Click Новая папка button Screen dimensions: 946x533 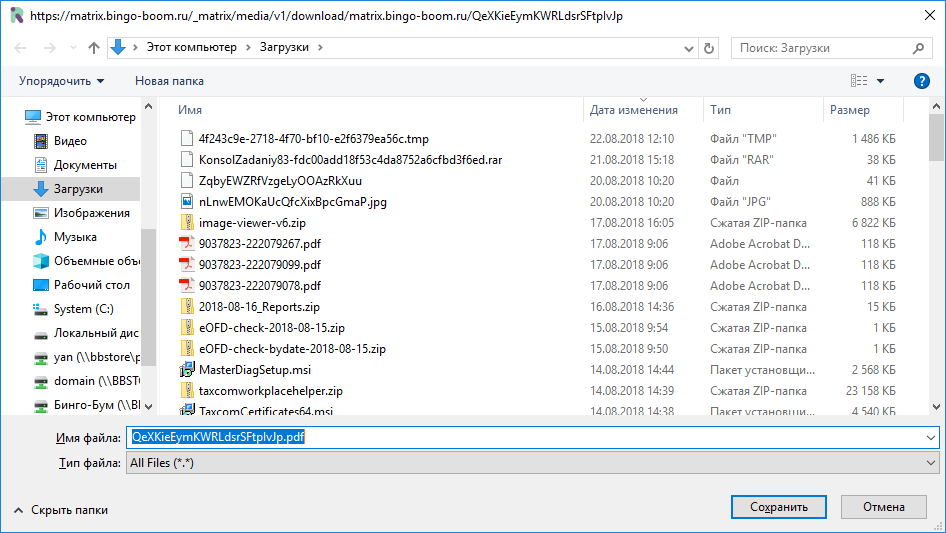point(169,81)
